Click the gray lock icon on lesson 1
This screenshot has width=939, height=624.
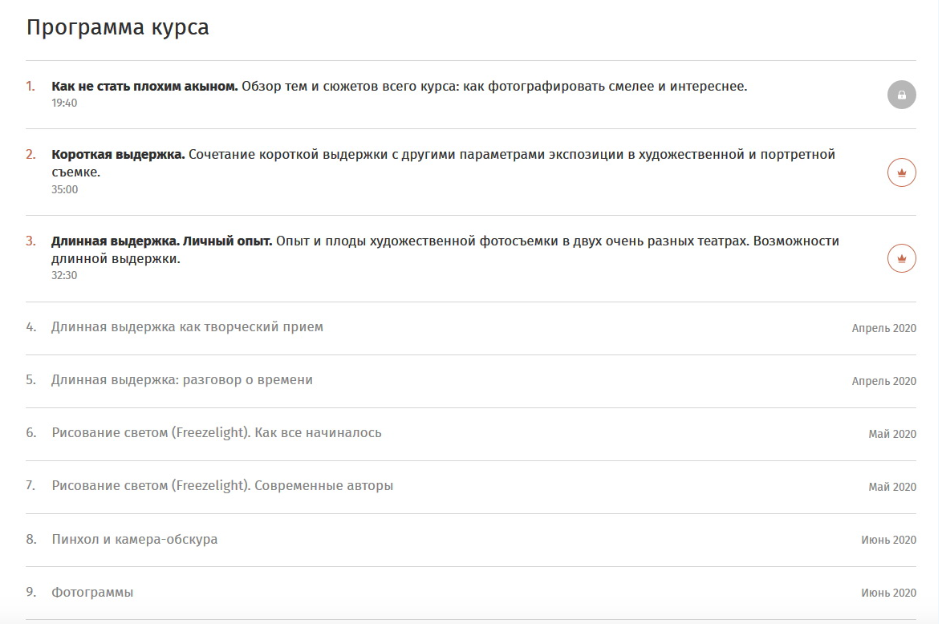point(901,95)
